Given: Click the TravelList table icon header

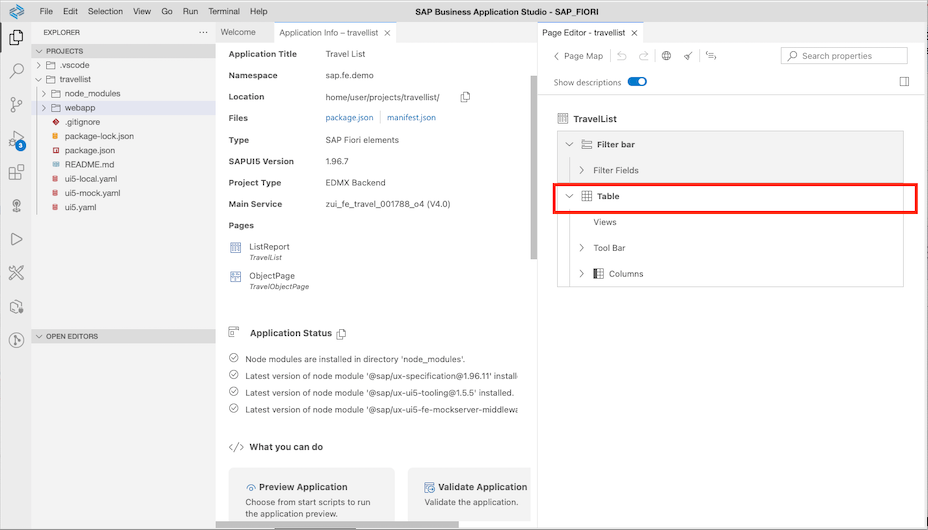Looking at the screenshot, I should [563, 119].
